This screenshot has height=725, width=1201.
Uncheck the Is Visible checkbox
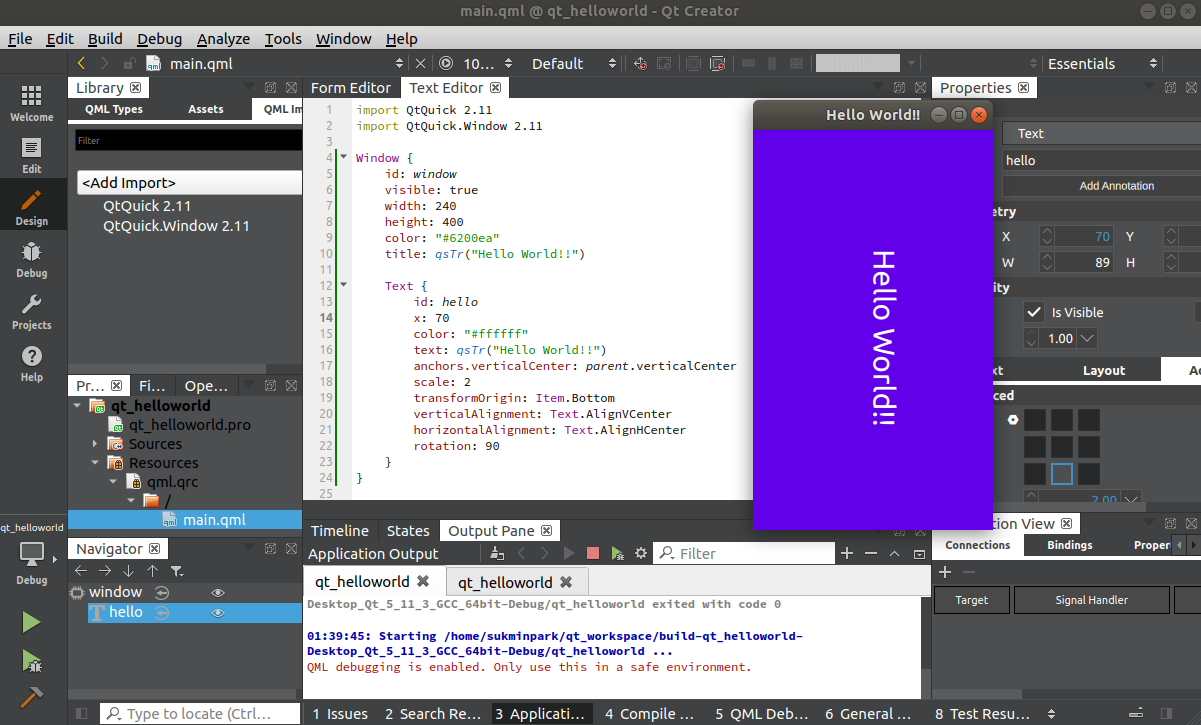(x=1034, y=312)
